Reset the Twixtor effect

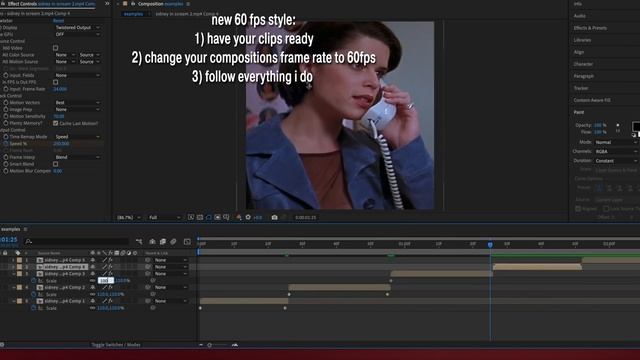coord(58,20)
